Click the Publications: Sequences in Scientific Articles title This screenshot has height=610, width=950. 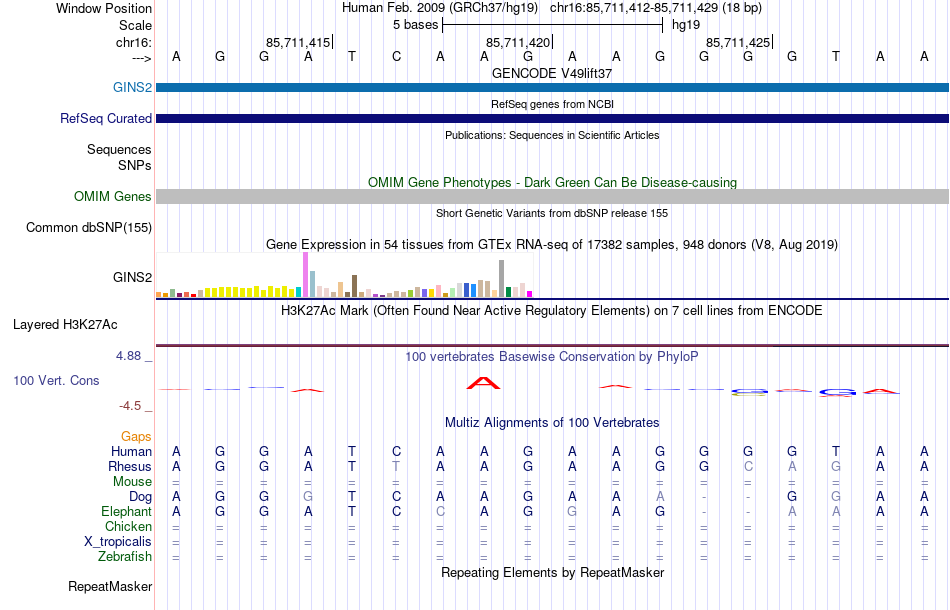tap(552, 135)
